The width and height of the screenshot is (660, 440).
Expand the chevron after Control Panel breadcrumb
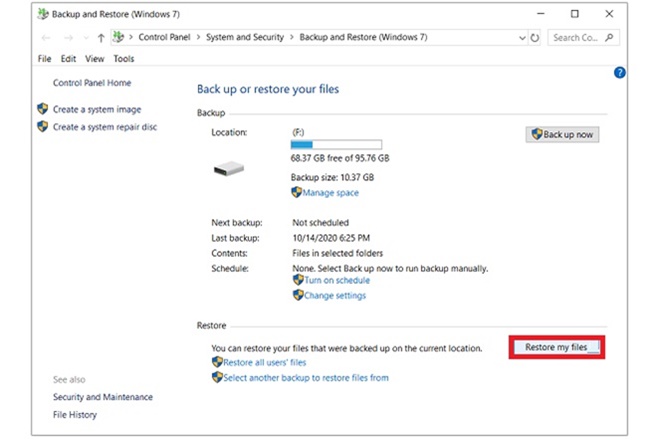click(x=198, y=37)
